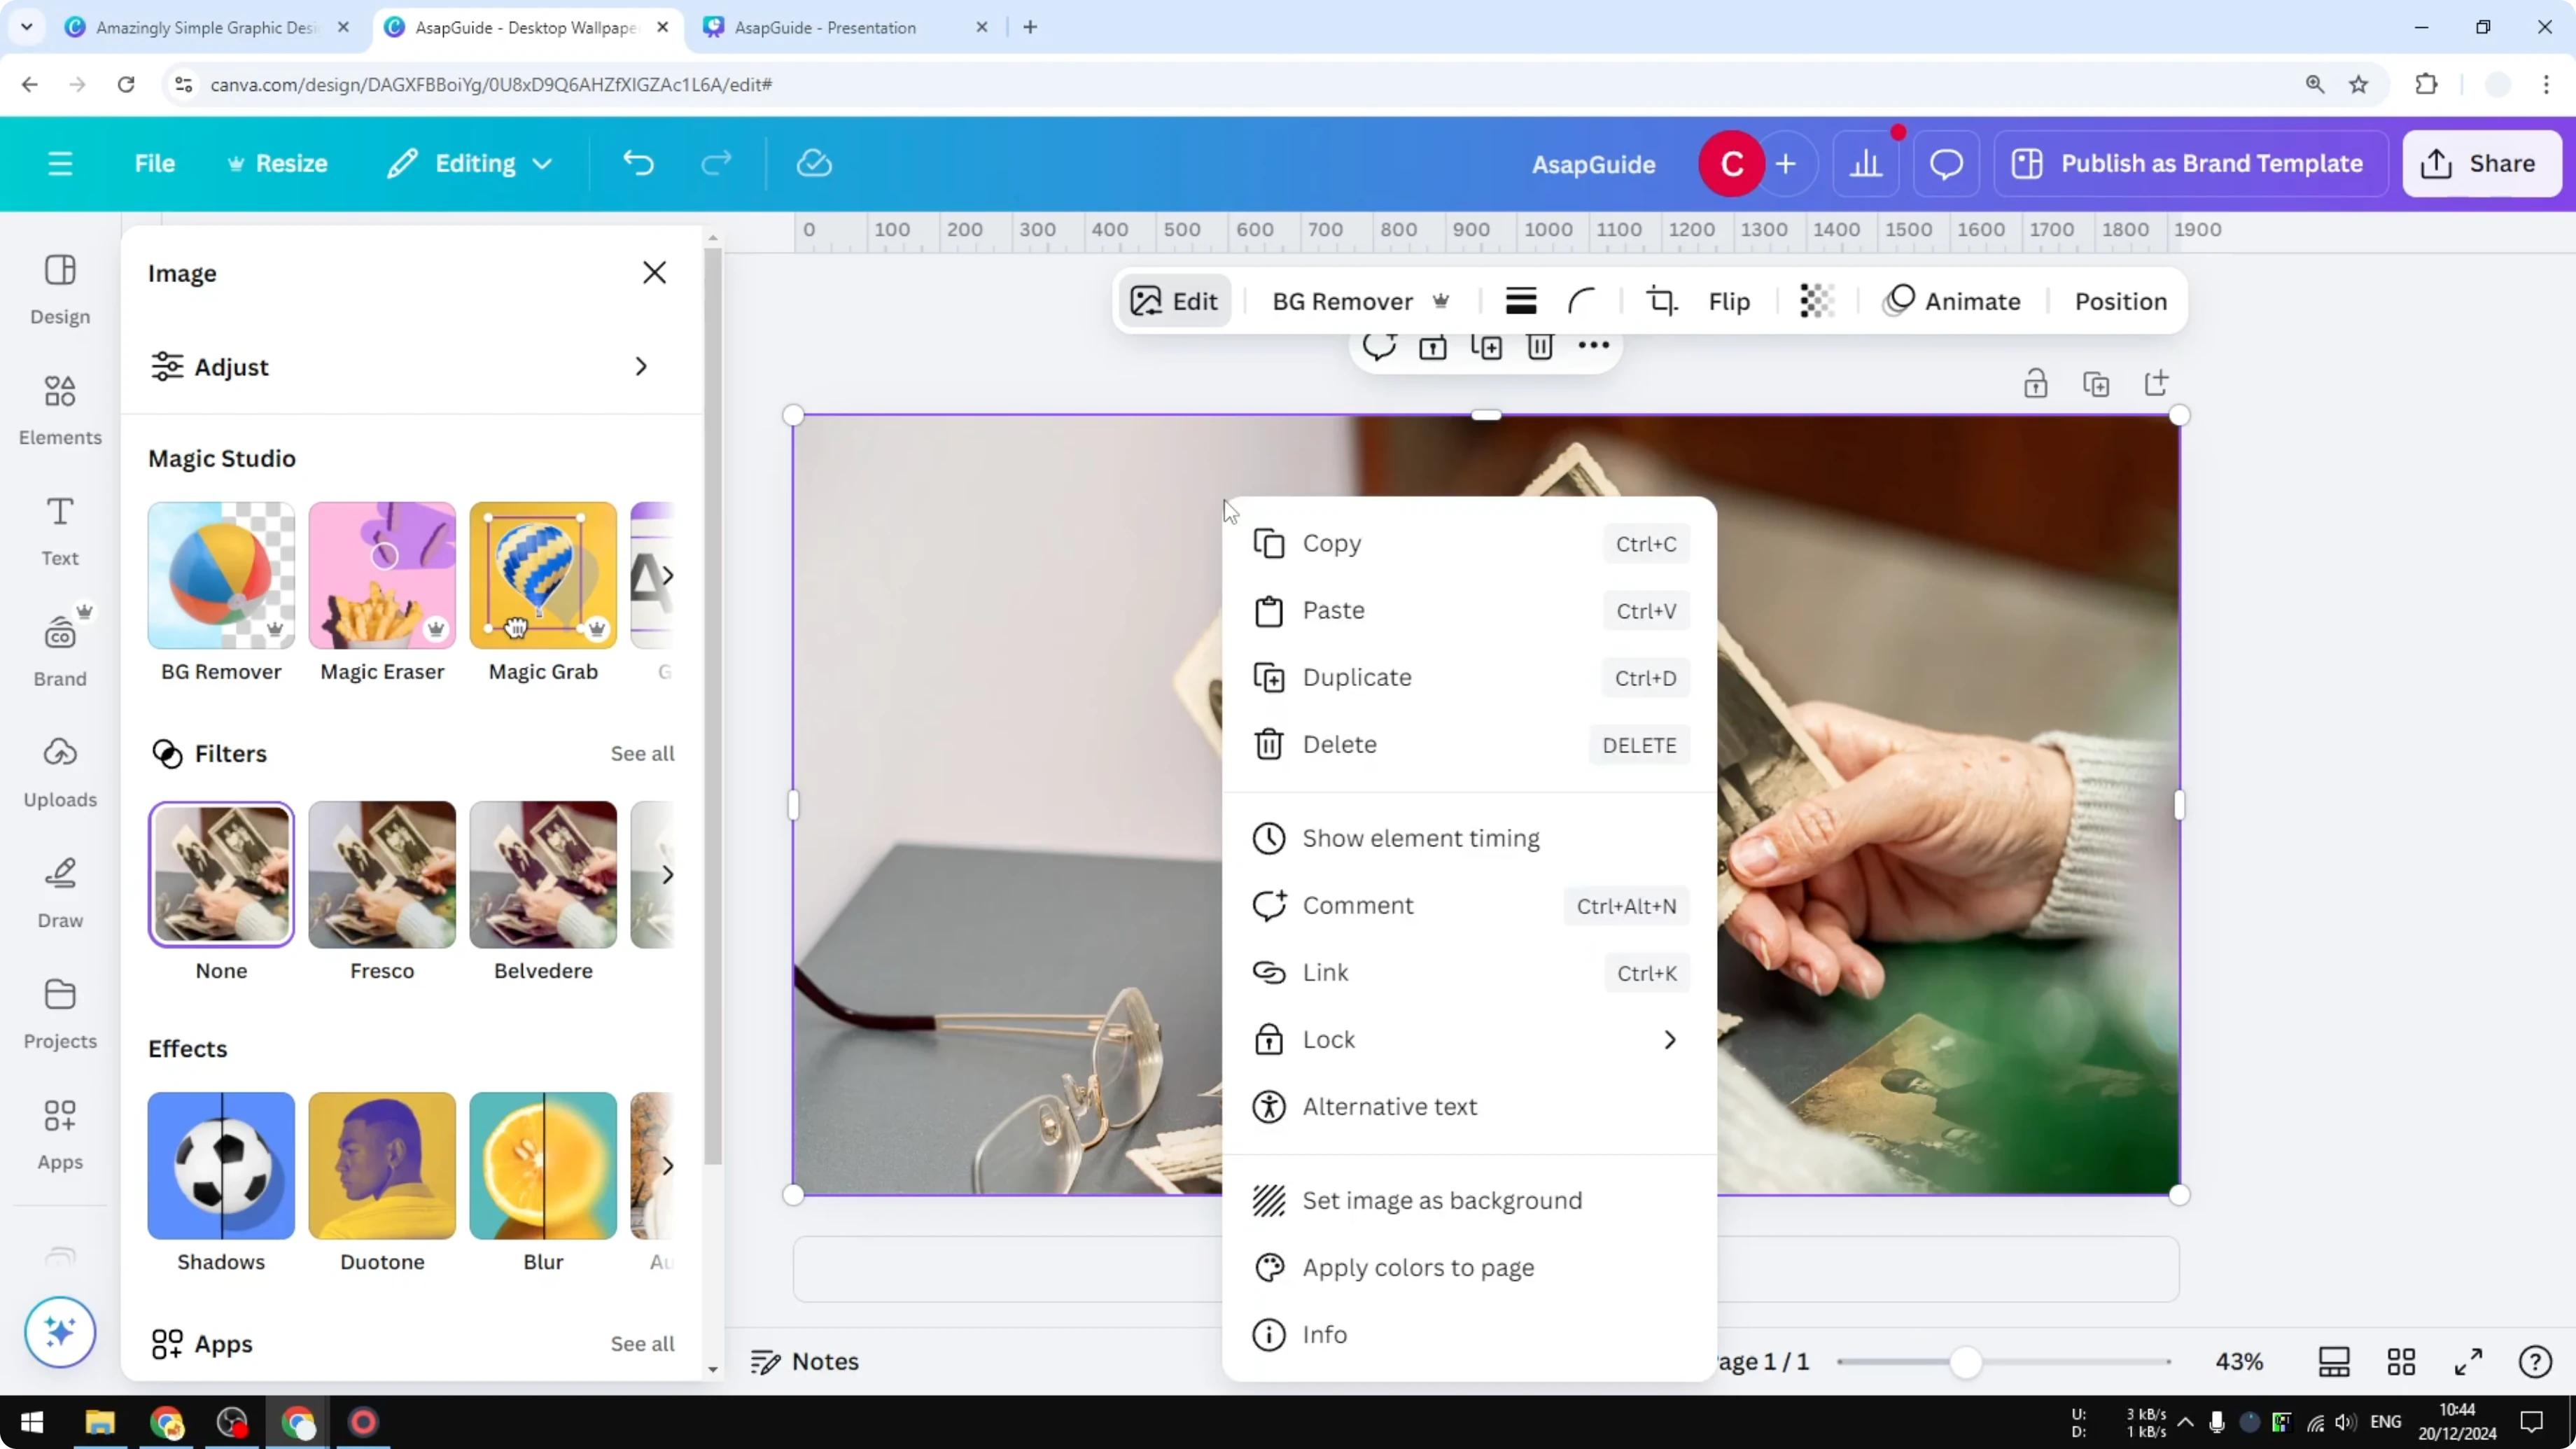Delete the image using the trash icon
This screenshot has width=2576, height=1449.
coord(1540,347)
